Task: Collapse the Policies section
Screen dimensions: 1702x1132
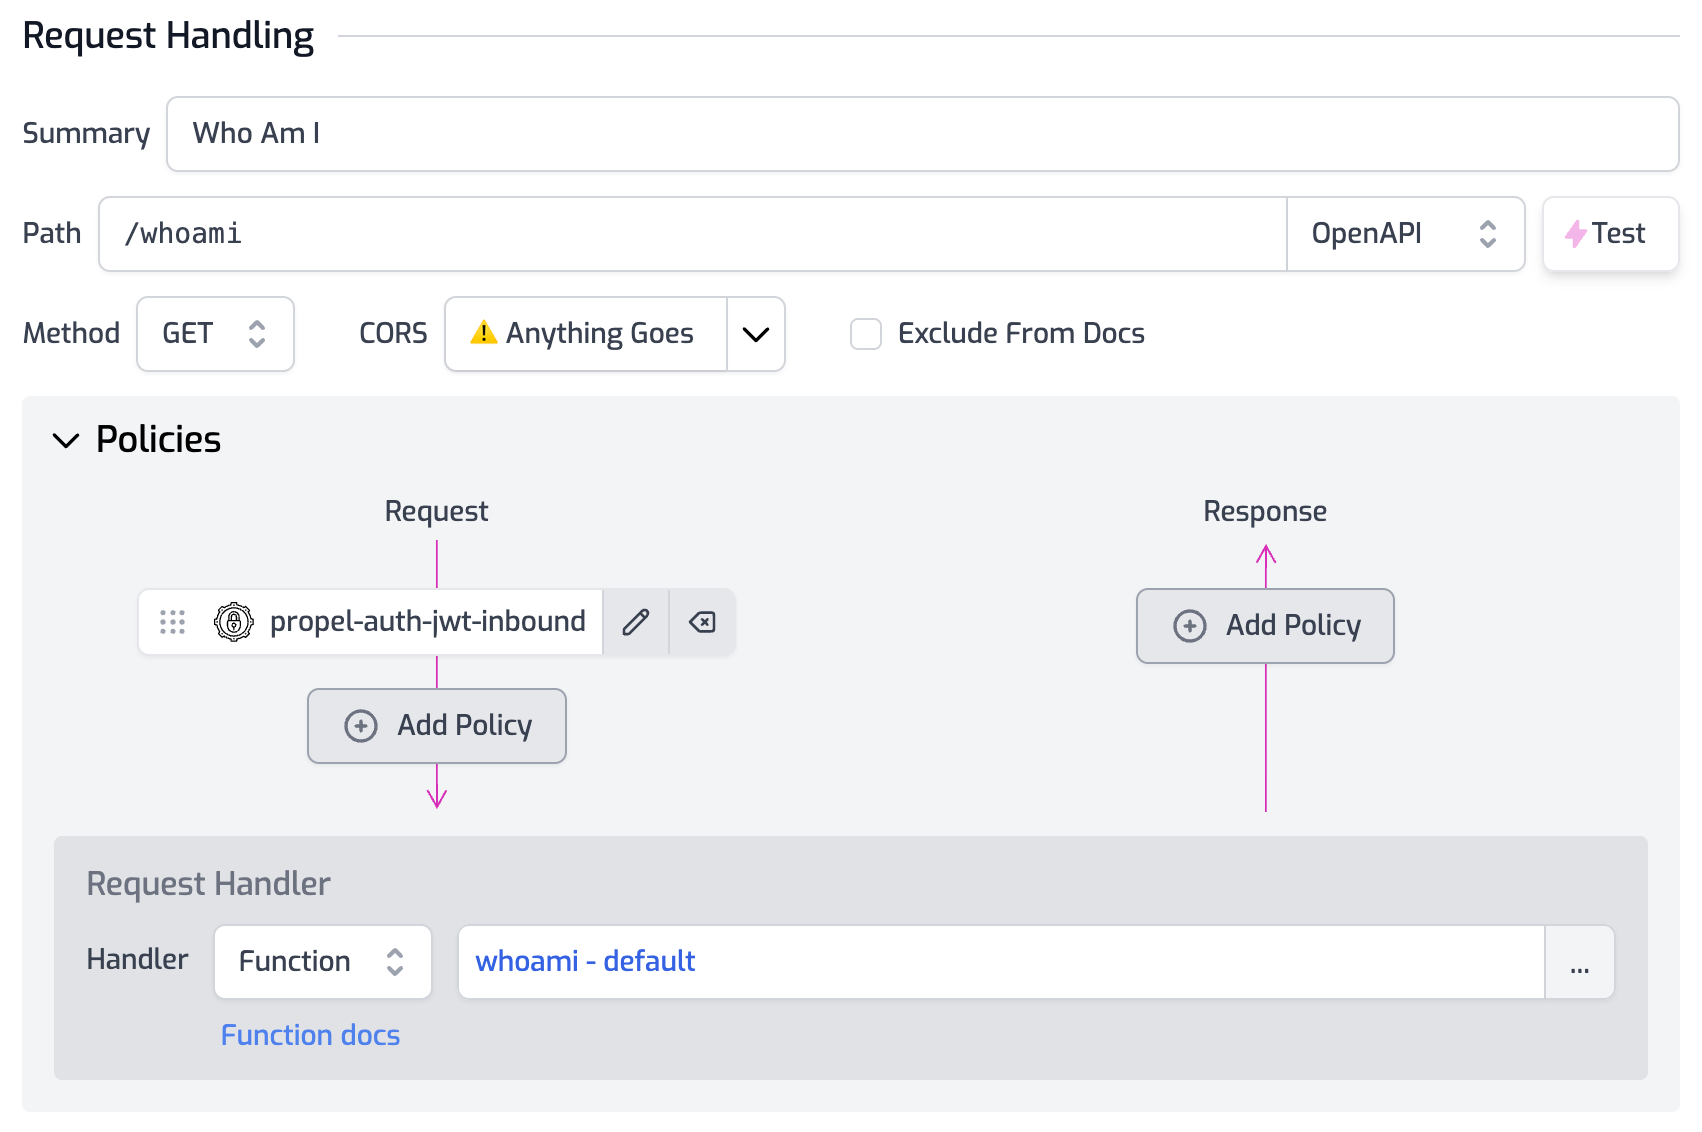Action: pos(66,440)
